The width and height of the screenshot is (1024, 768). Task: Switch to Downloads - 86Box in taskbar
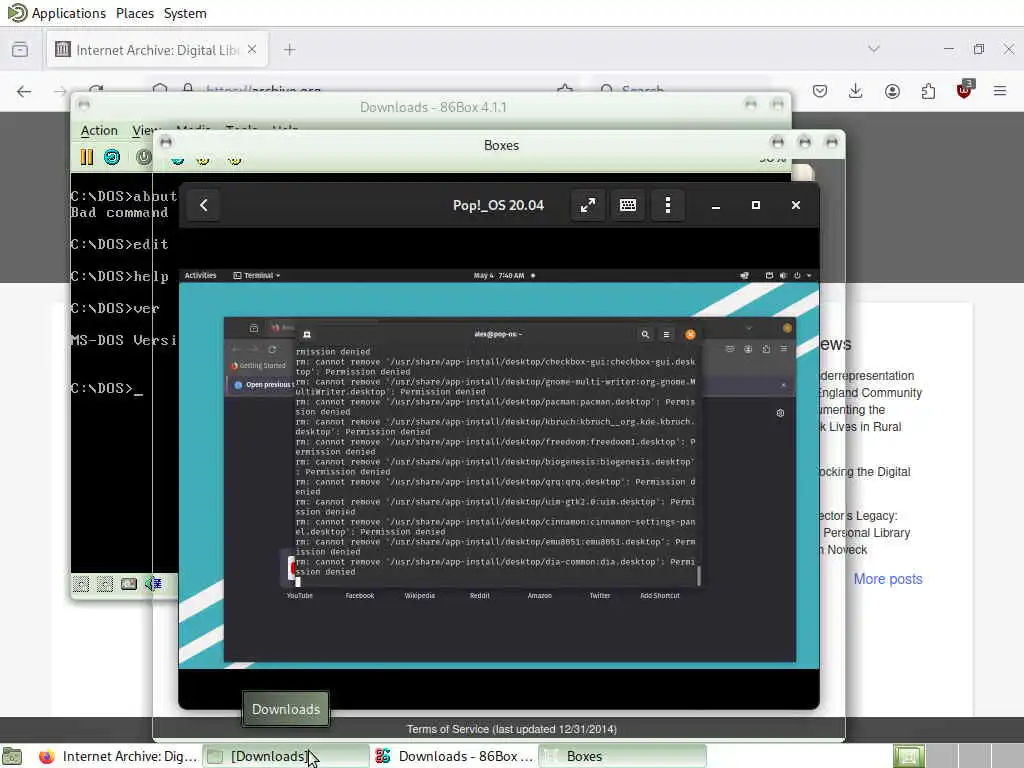[x=453, y=756]
